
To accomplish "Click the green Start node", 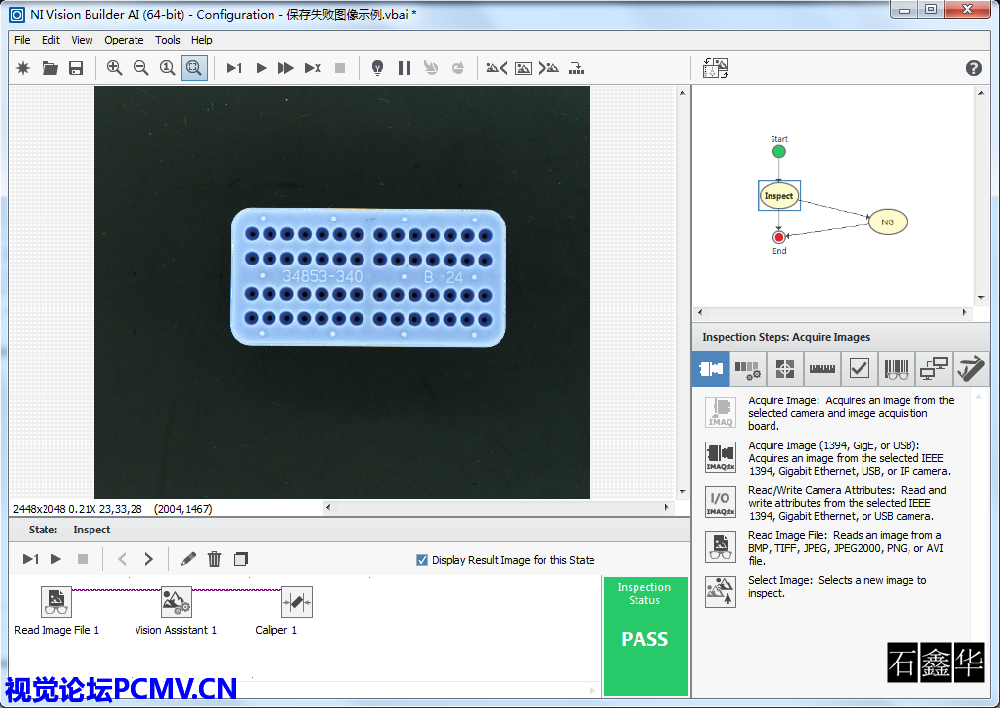I will tap(779, 152).
